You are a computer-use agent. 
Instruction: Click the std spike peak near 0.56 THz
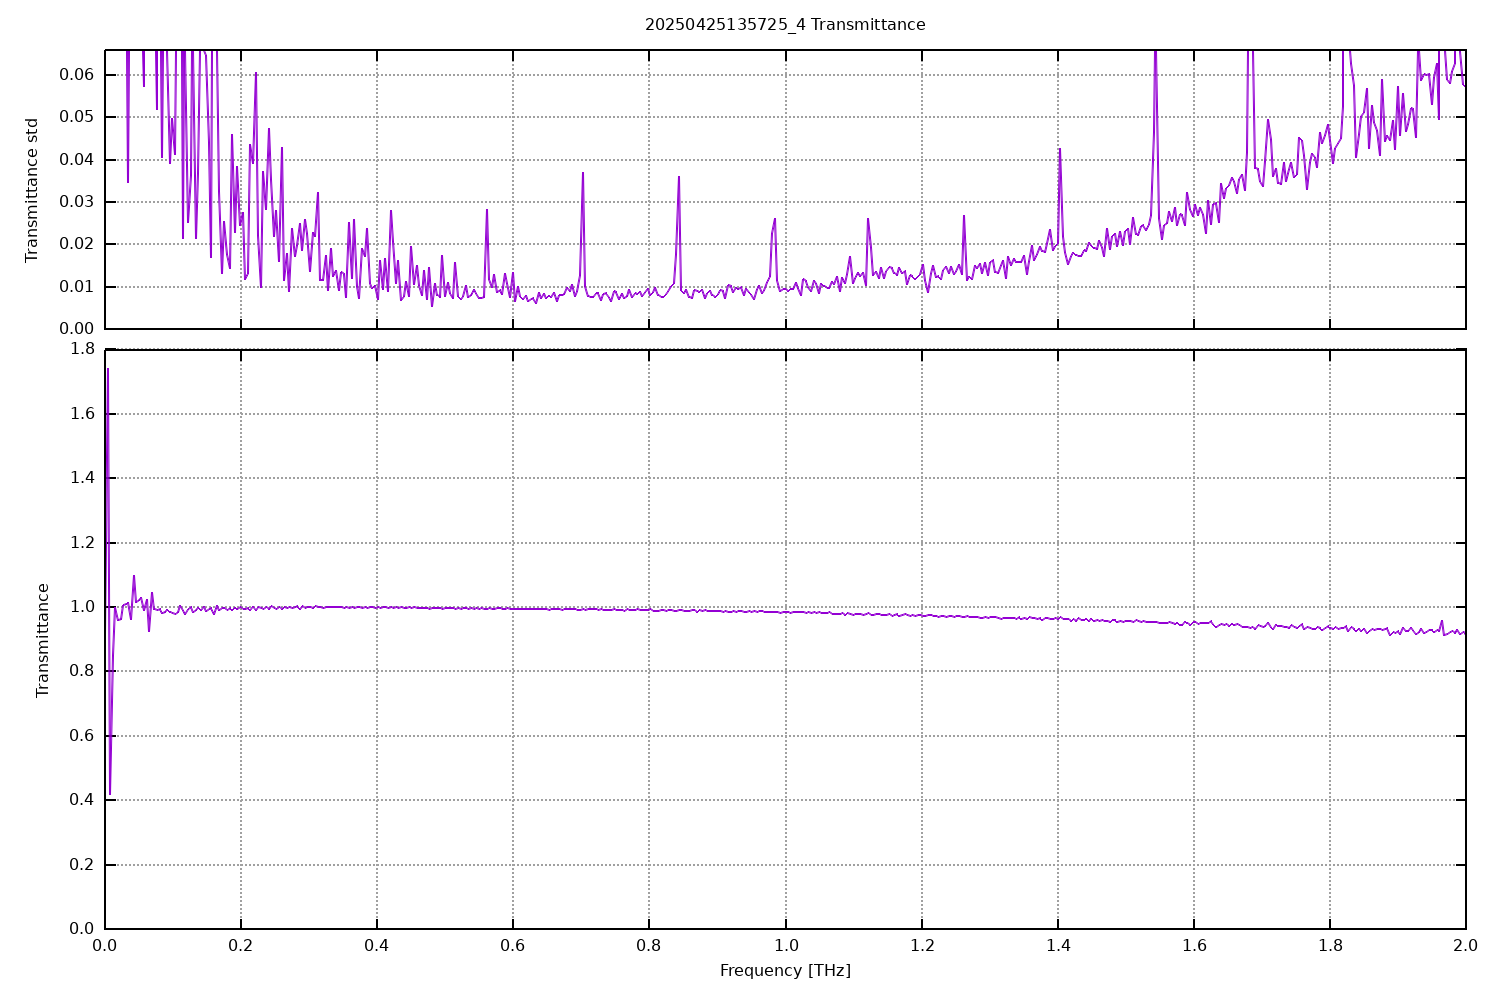487,210
